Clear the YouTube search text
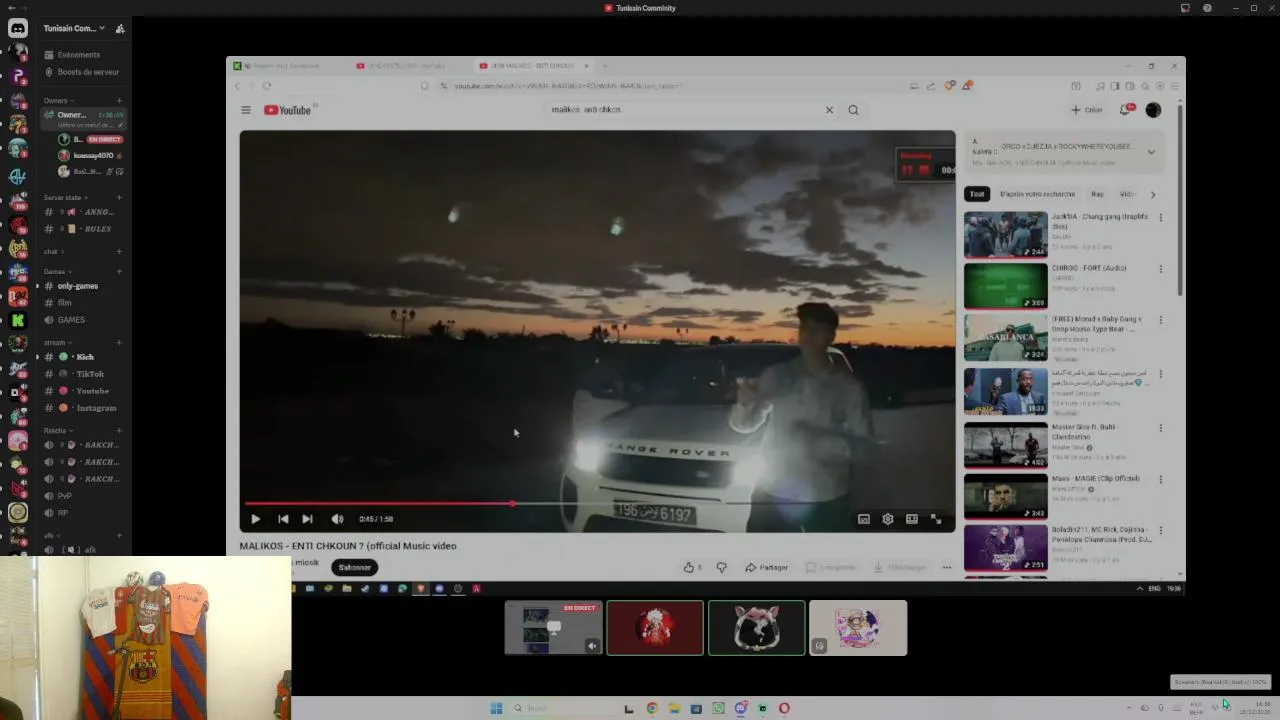The image size is (1280, 720). 829,110
